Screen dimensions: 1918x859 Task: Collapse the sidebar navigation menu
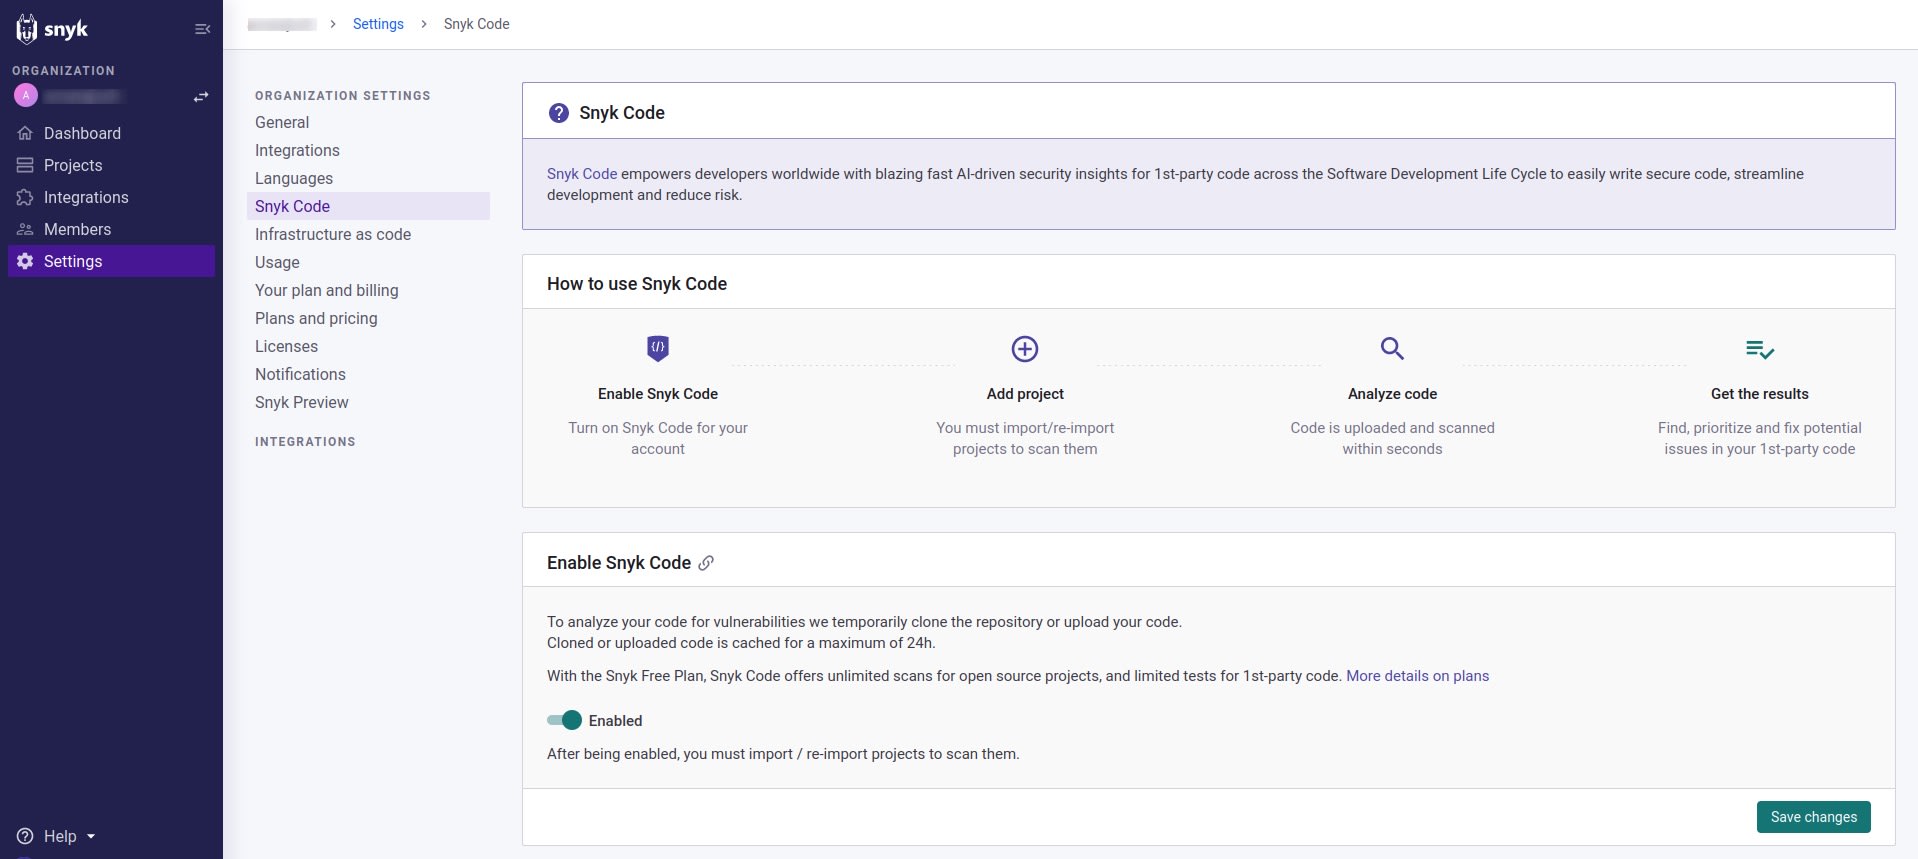click(x=202, y=29)
